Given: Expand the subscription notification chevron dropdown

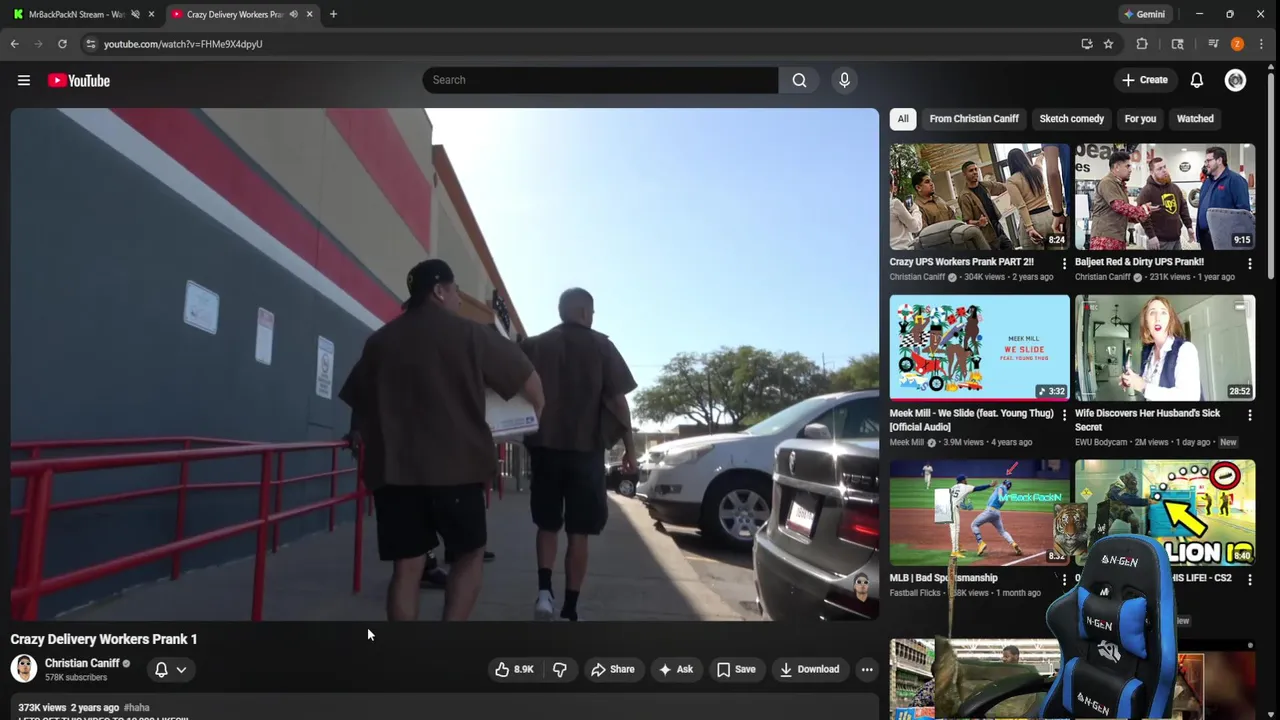Looking at the screenshot, I should (x=181, y=669).
